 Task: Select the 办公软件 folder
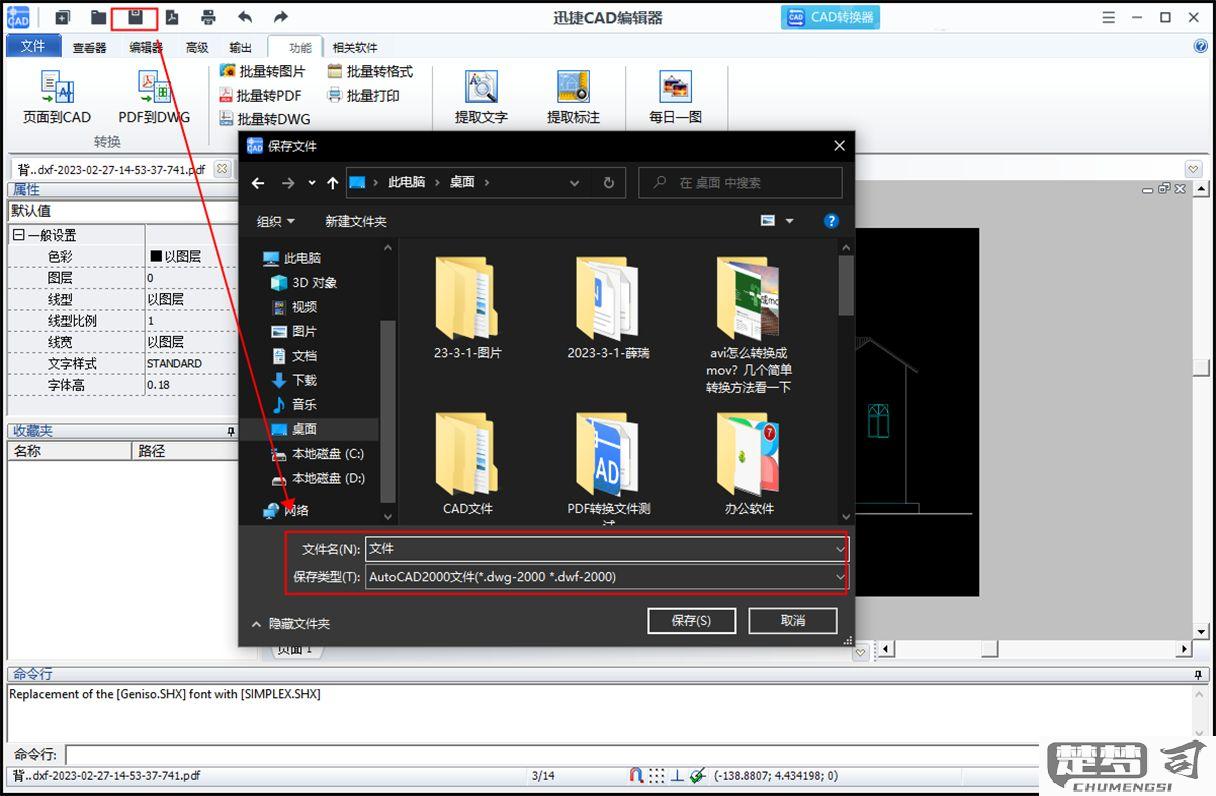tap(749, 463)
